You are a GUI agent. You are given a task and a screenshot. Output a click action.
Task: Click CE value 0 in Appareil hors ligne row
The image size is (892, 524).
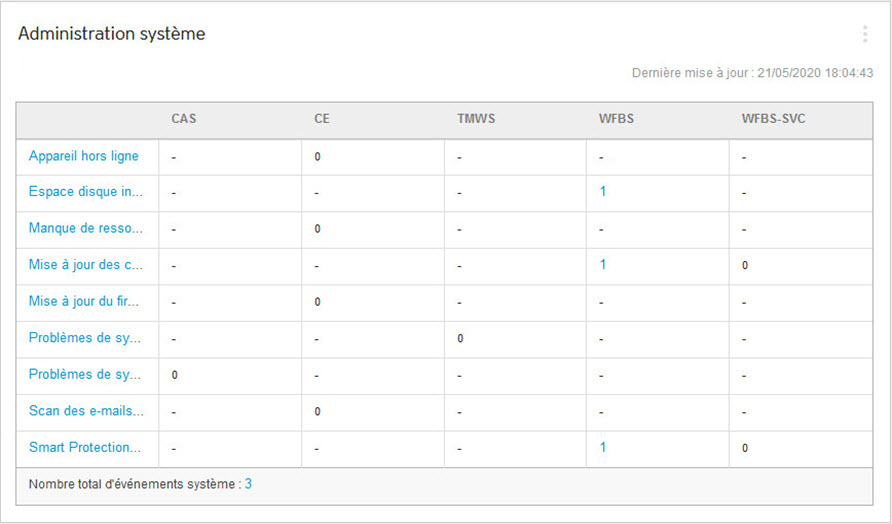click(317, 157)
